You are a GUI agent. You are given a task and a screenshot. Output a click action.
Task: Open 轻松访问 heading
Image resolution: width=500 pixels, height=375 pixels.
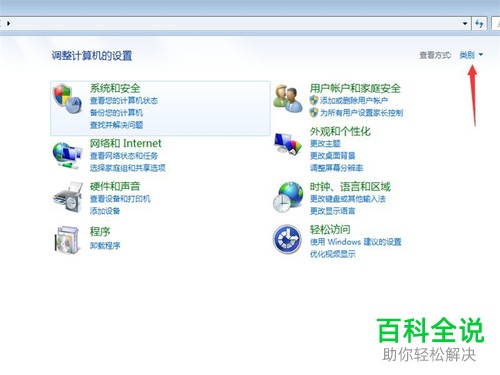(330, 229)
